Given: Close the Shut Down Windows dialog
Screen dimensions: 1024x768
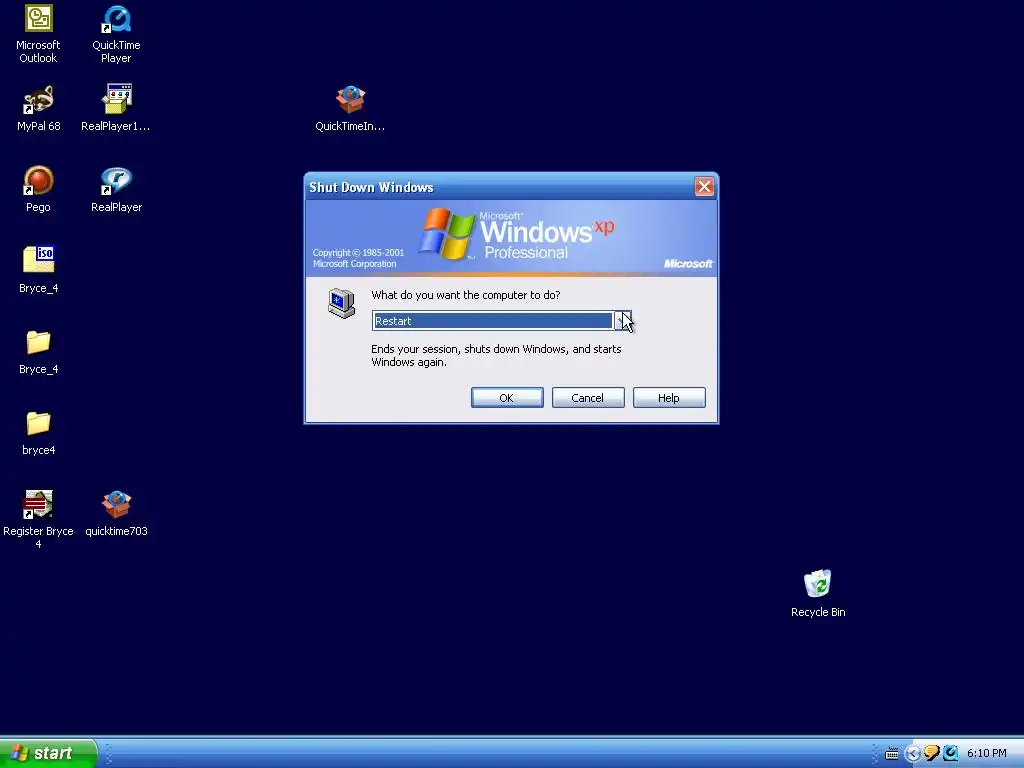Looking at the screenshot, I should click(704, 187).
